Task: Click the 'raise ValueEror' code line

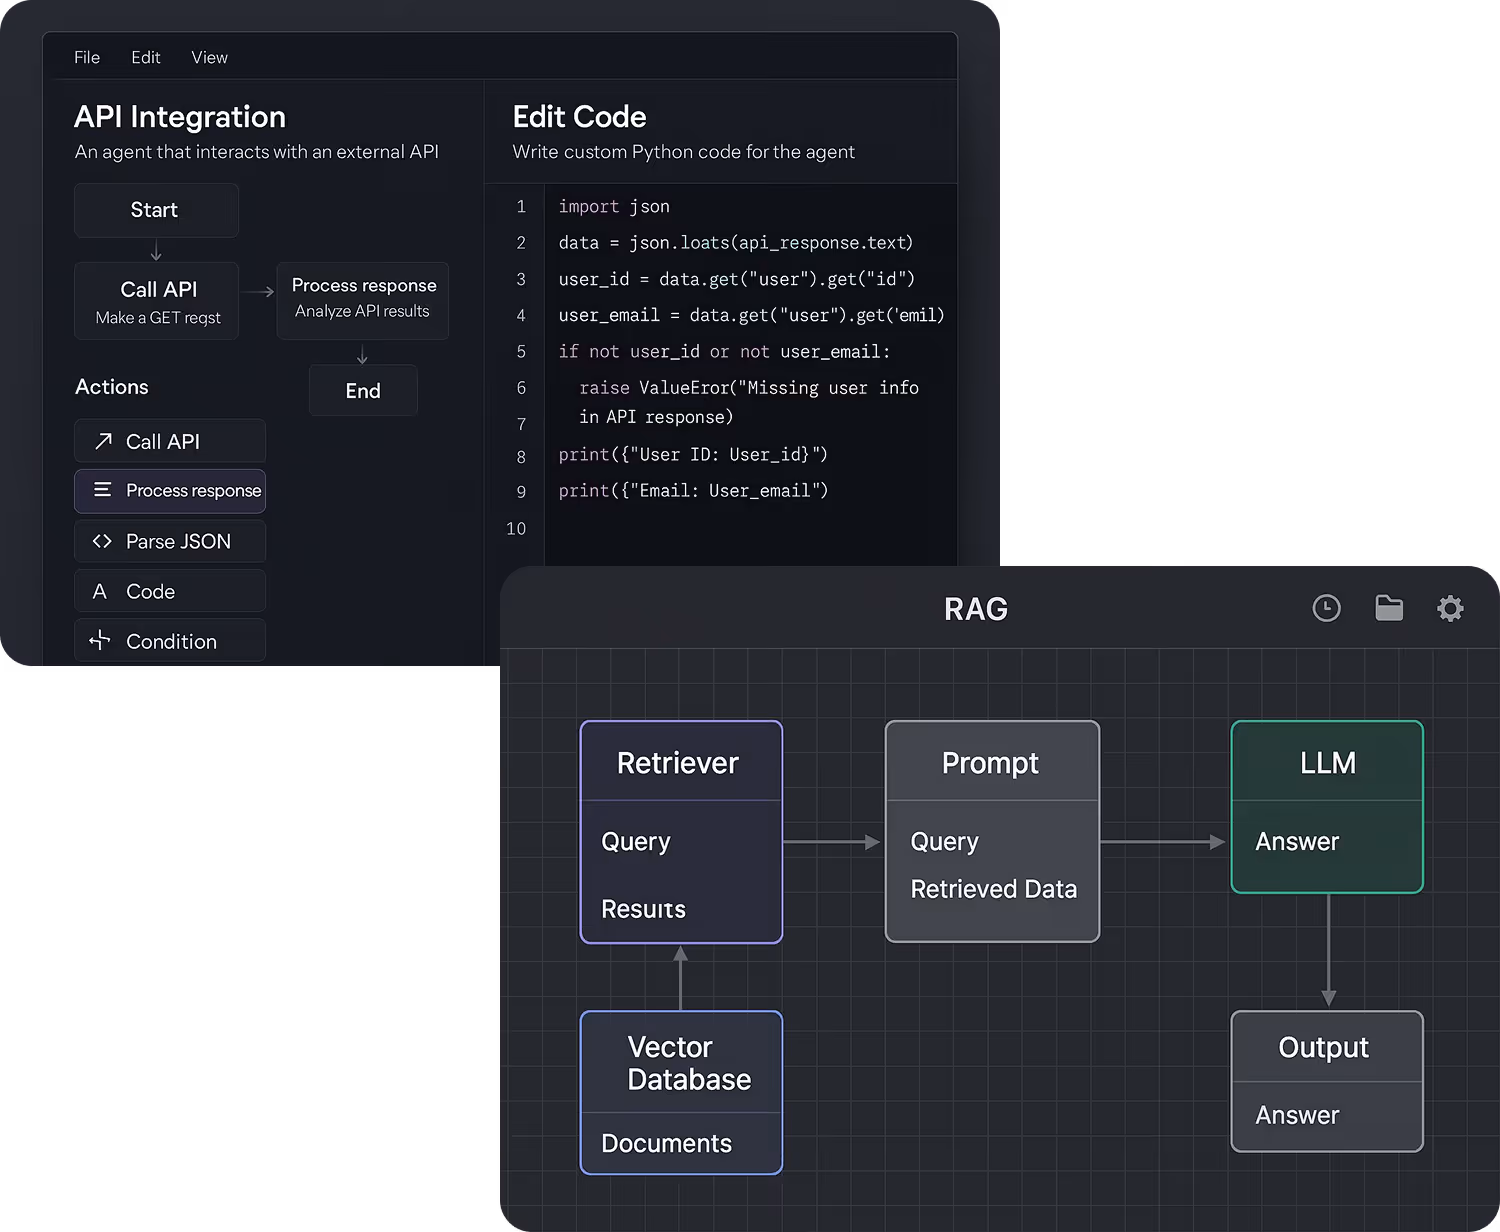Action: (x=749, y=388)
